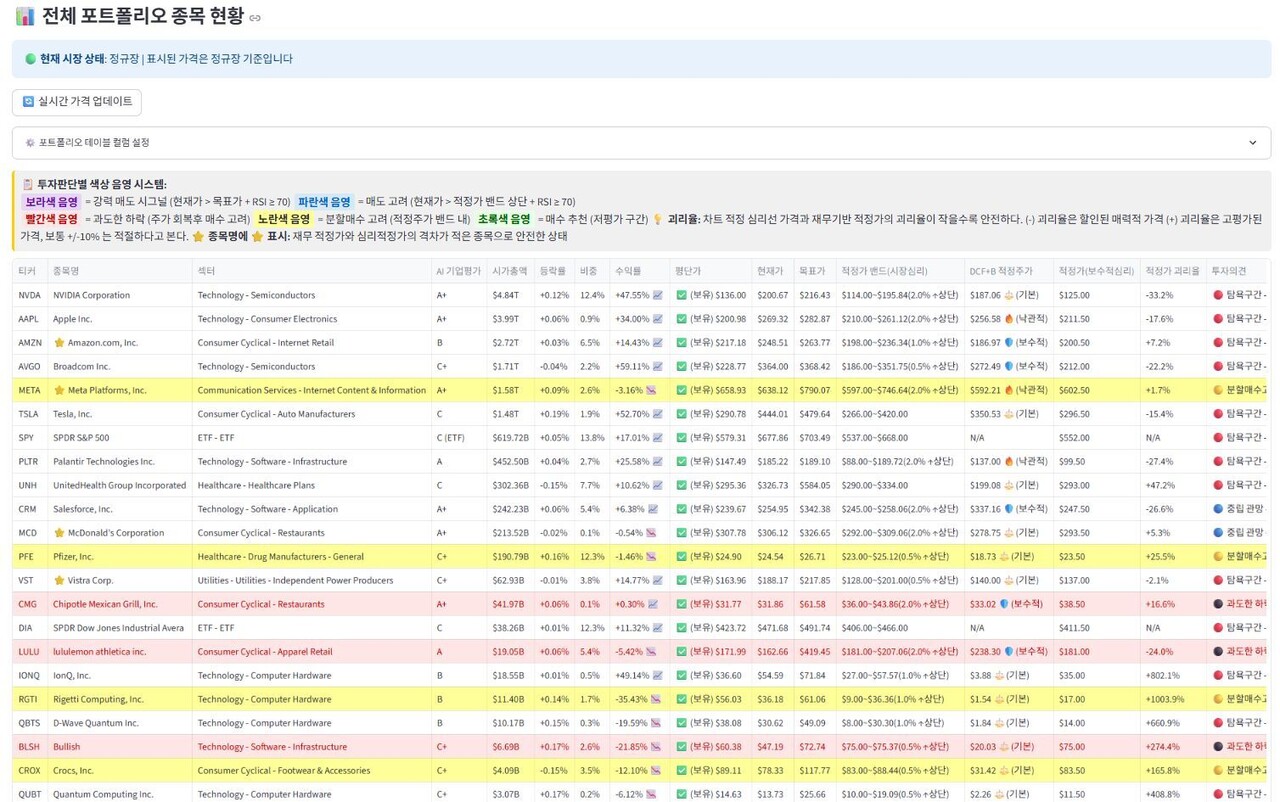Click the red circle icon in NVDA's opinion cell

tap(1217, 295)
